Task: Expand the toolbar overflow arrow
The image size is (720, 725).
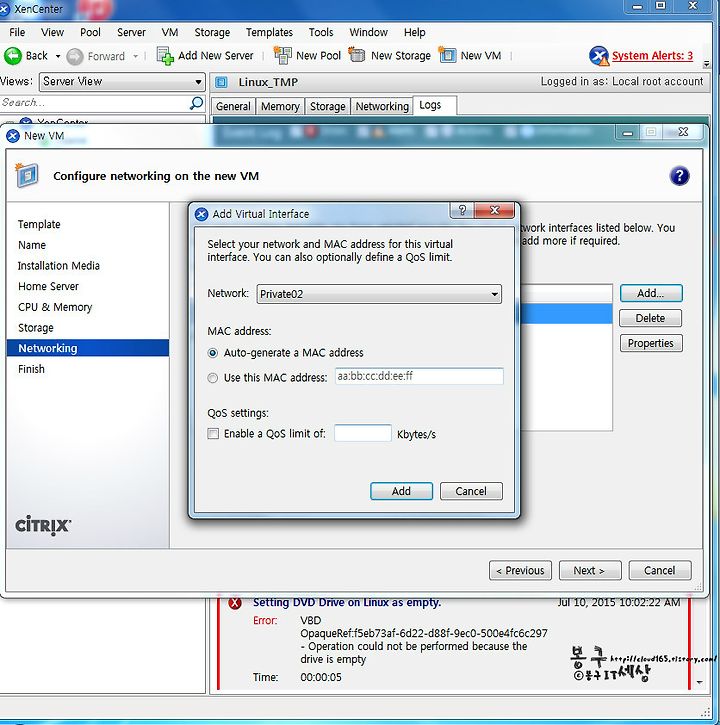Action: pyautogui.click(x=706, y=64)
